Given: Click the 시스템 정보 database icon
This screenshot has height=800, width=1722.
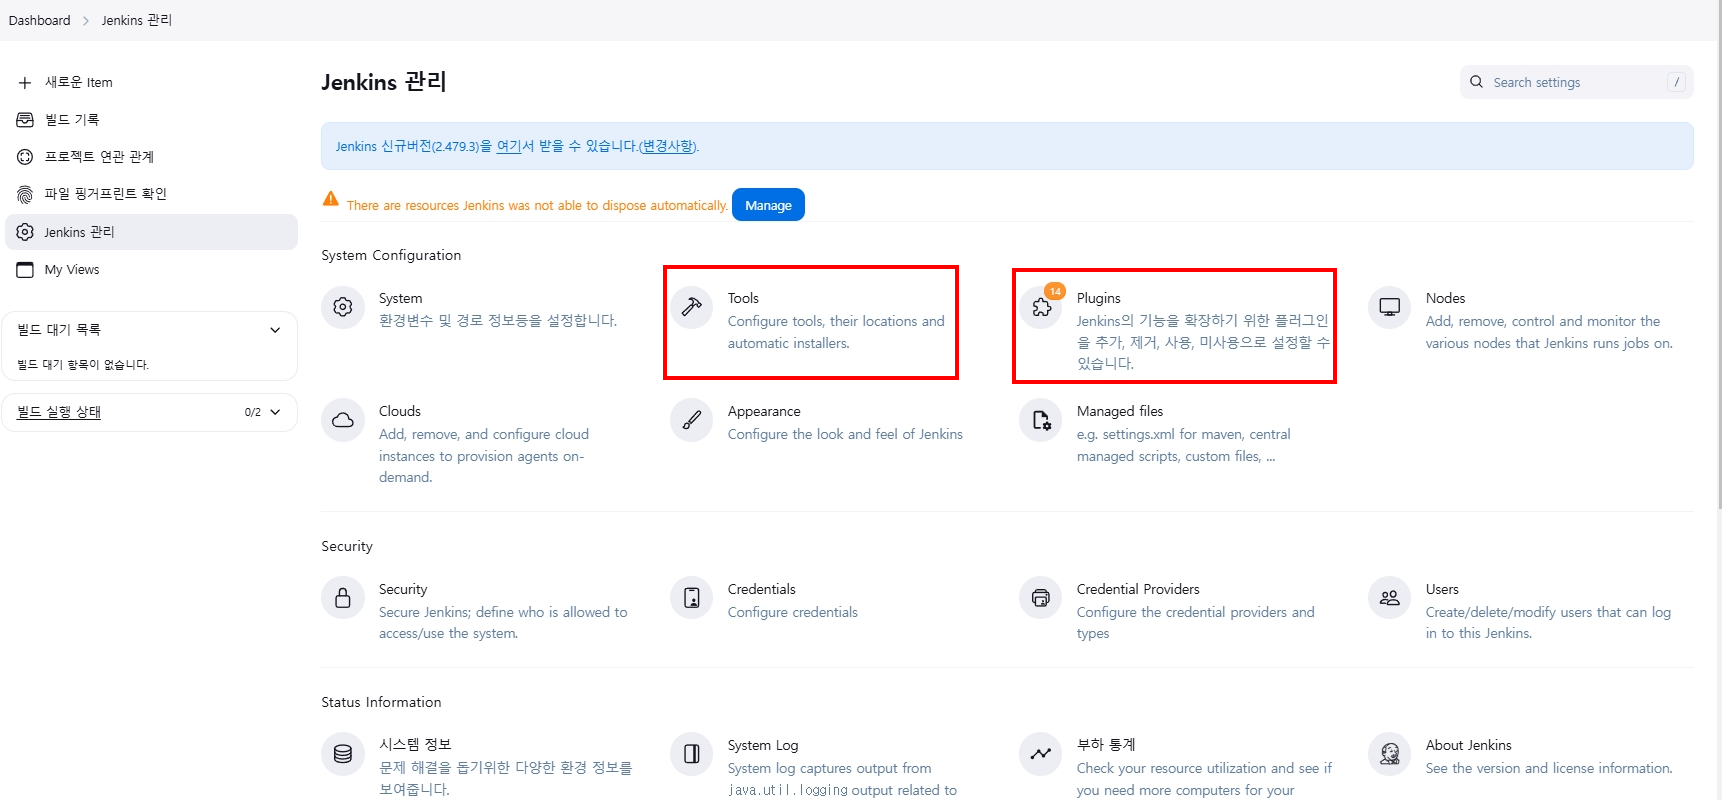Looking at the screenshot, I should point(343,754).
